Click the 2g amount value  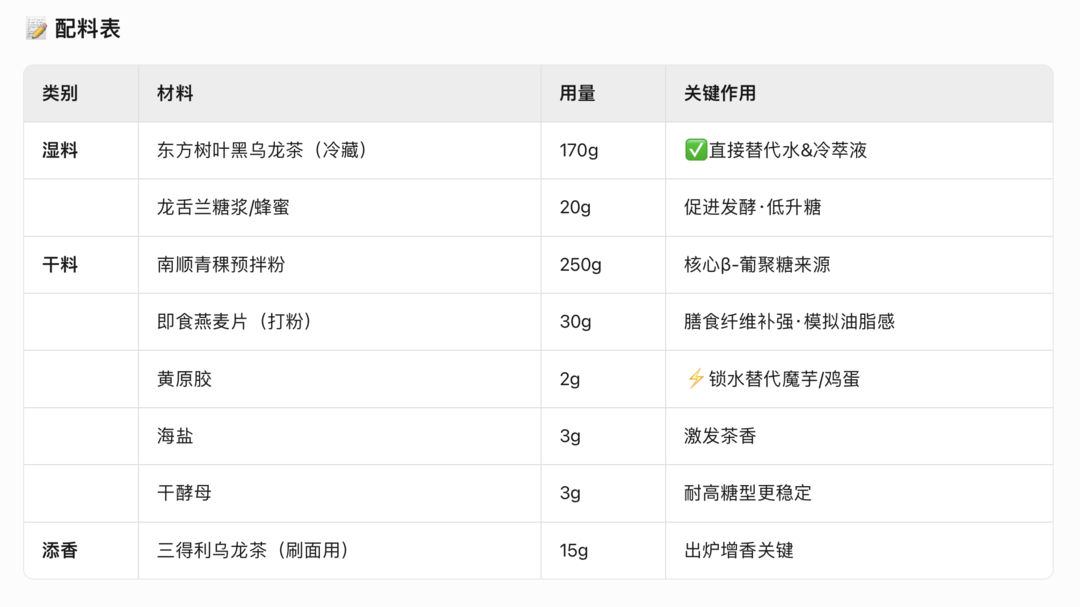(570, 379)
